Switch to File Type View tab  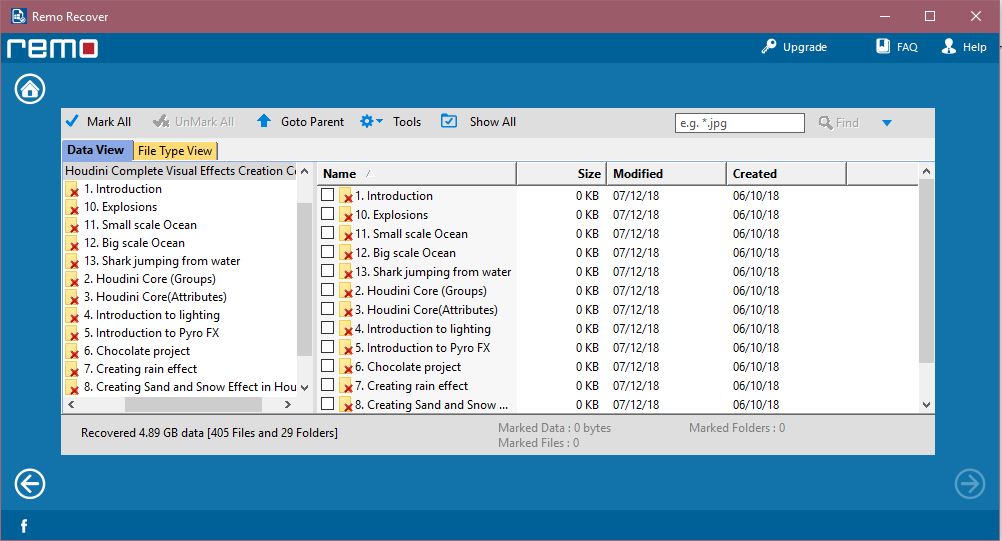click(x=175, y=151)
